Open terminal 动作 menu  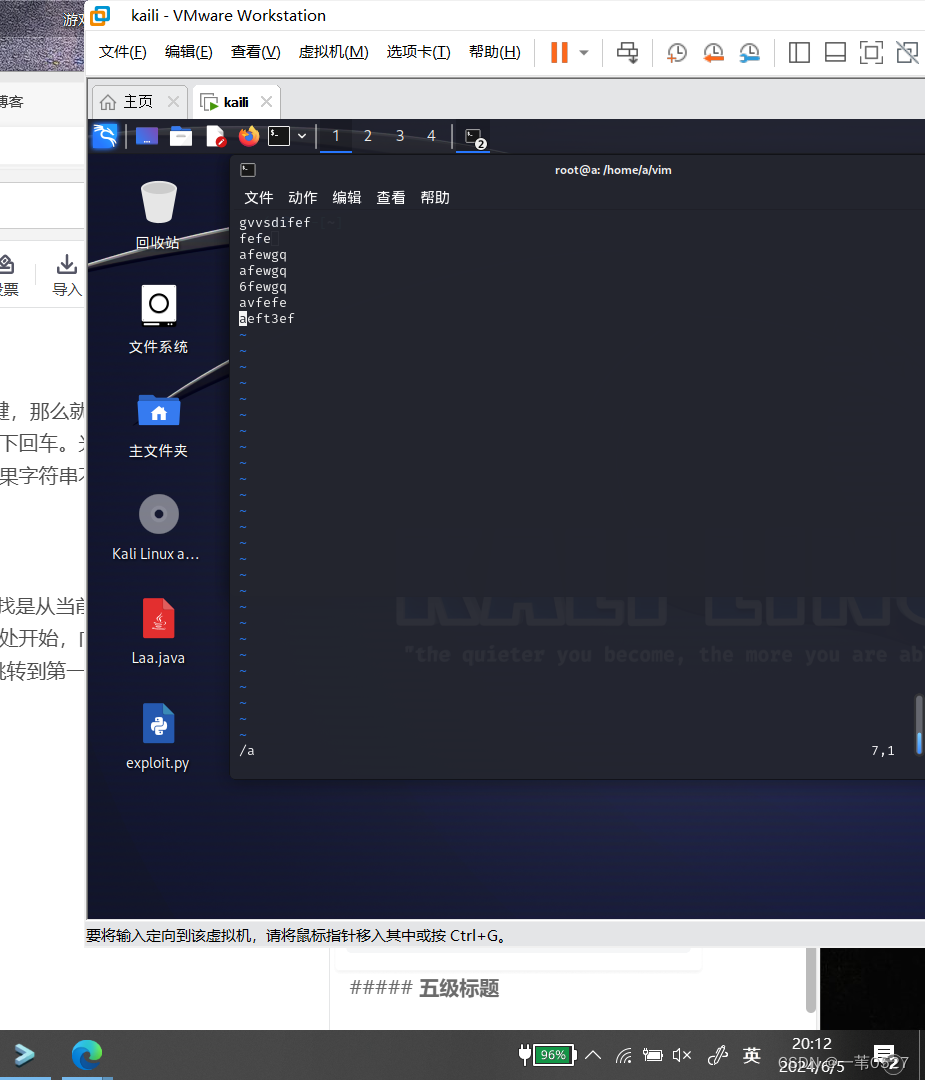(303, 198)
